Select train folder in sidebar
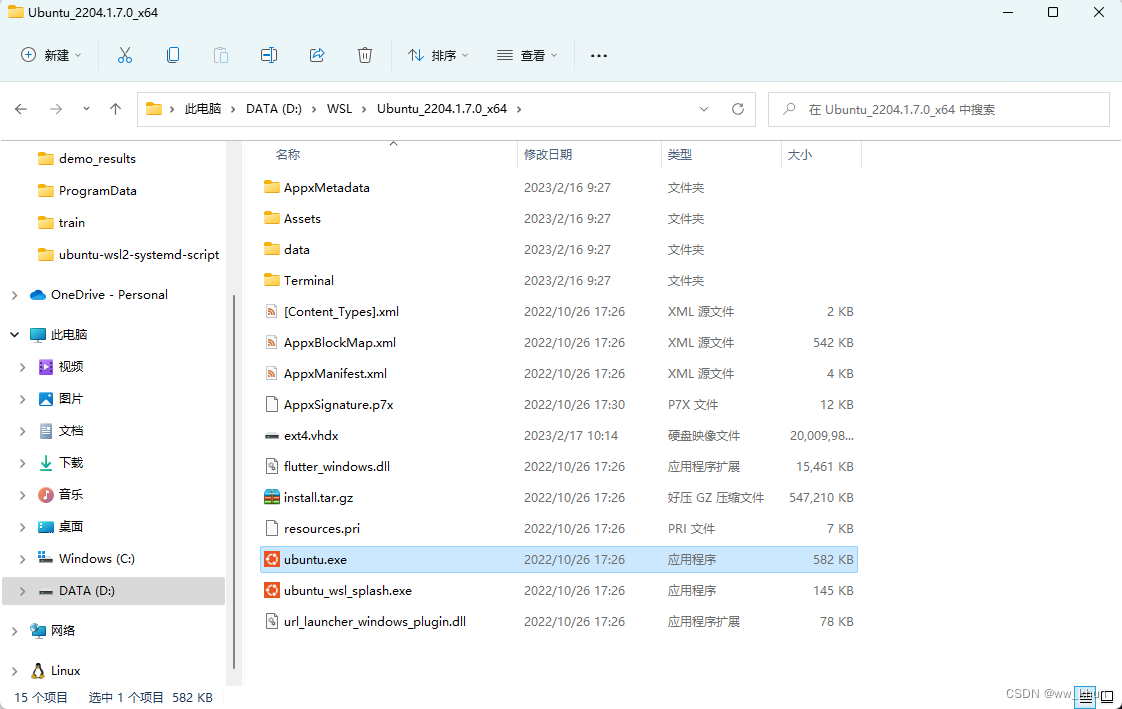 tap(72, 223)
